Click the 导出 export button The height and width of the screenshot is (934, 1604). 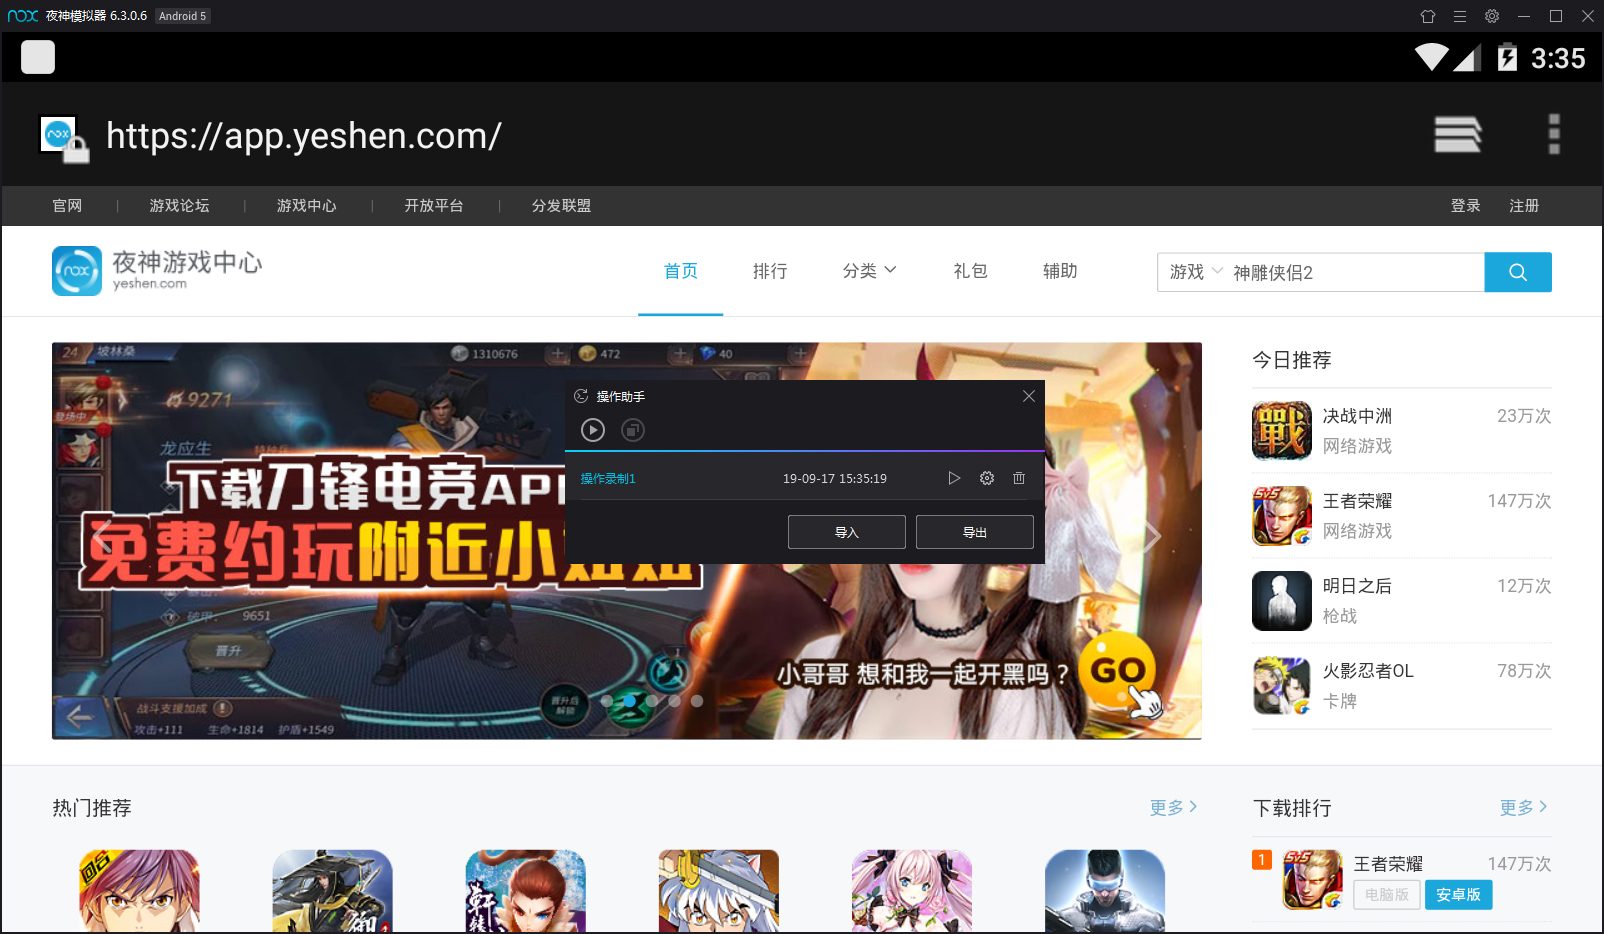point(975,532)
